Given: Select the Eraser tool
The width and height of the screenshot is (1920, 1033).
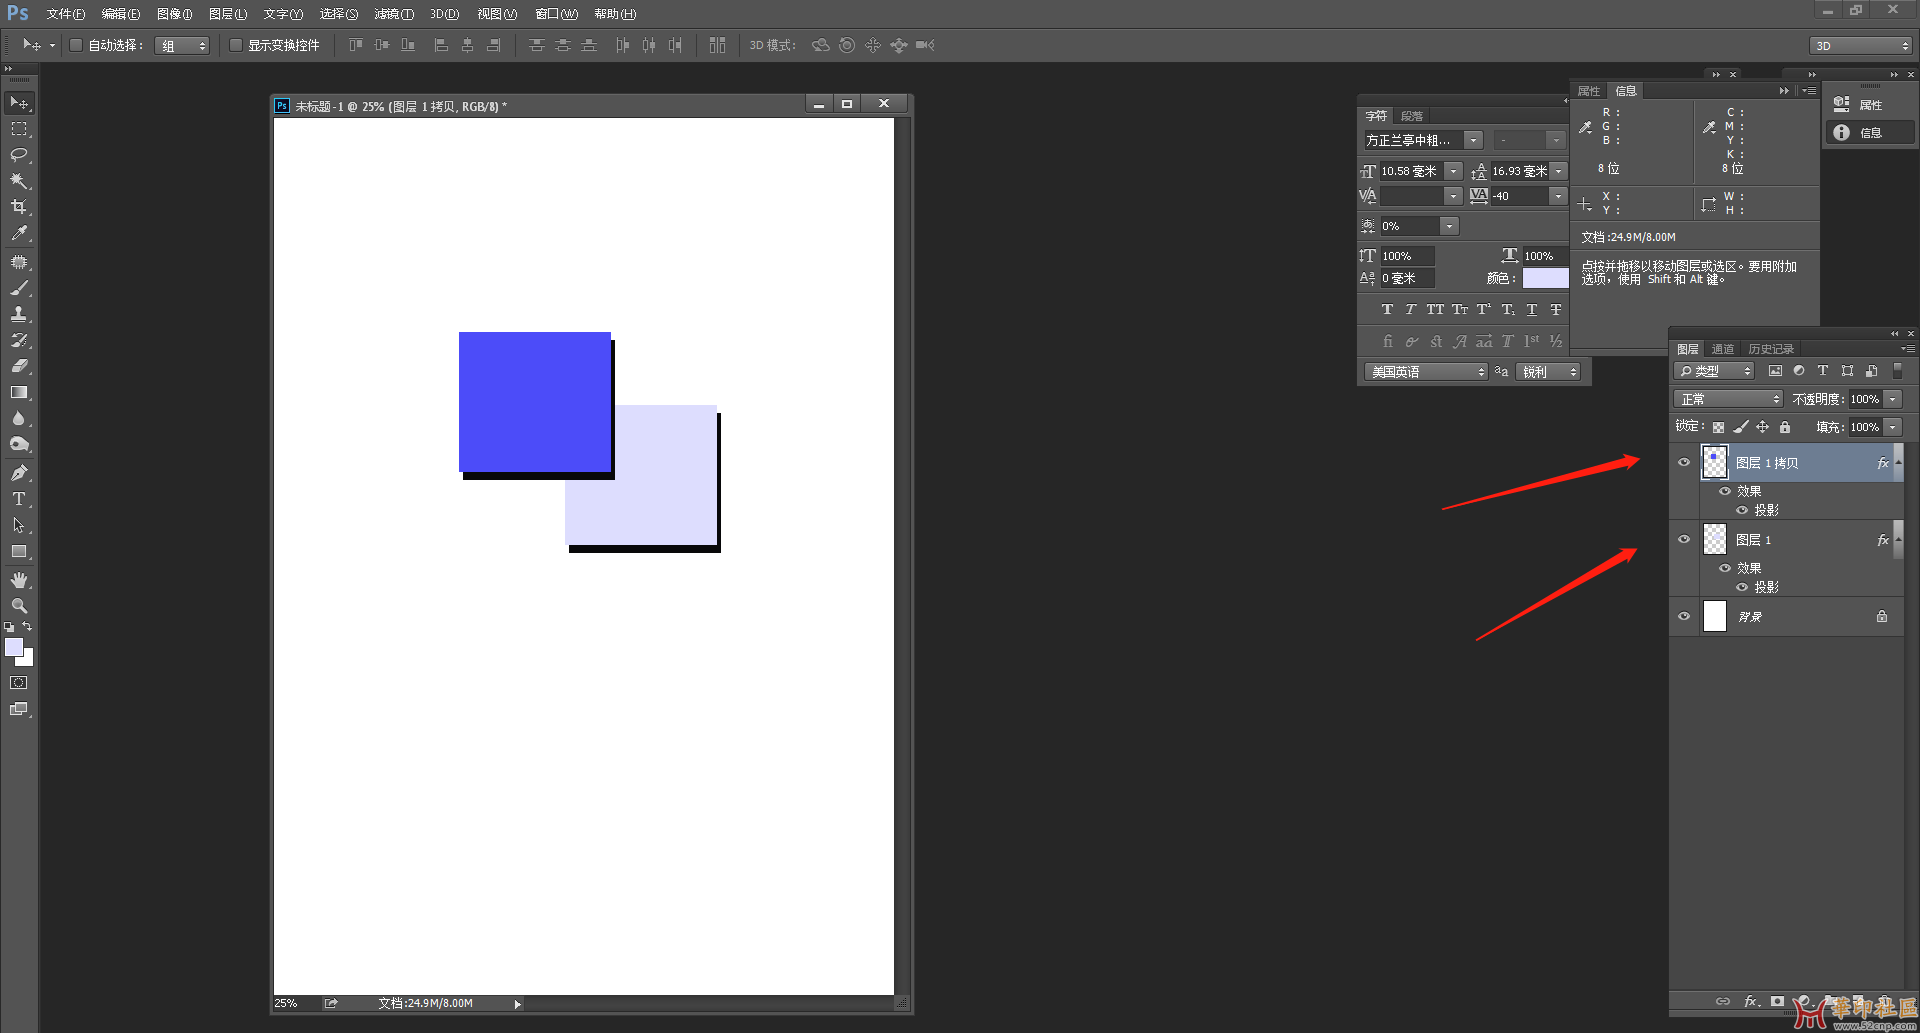Looking at the screenshot, I should [x=19, y=366].
